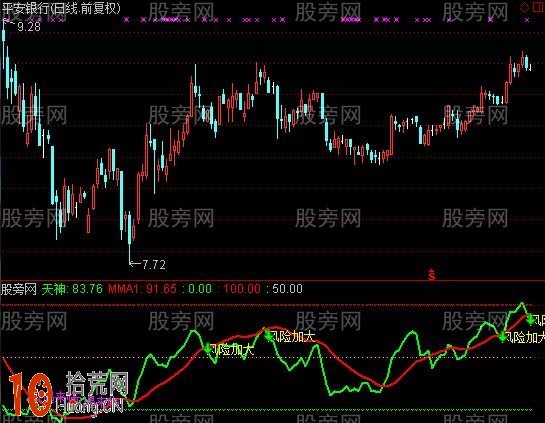Screen dimensions: 545x423
Task: Click the 7.72 low price label
Action: pyautogui.click(x=154, y=265)
